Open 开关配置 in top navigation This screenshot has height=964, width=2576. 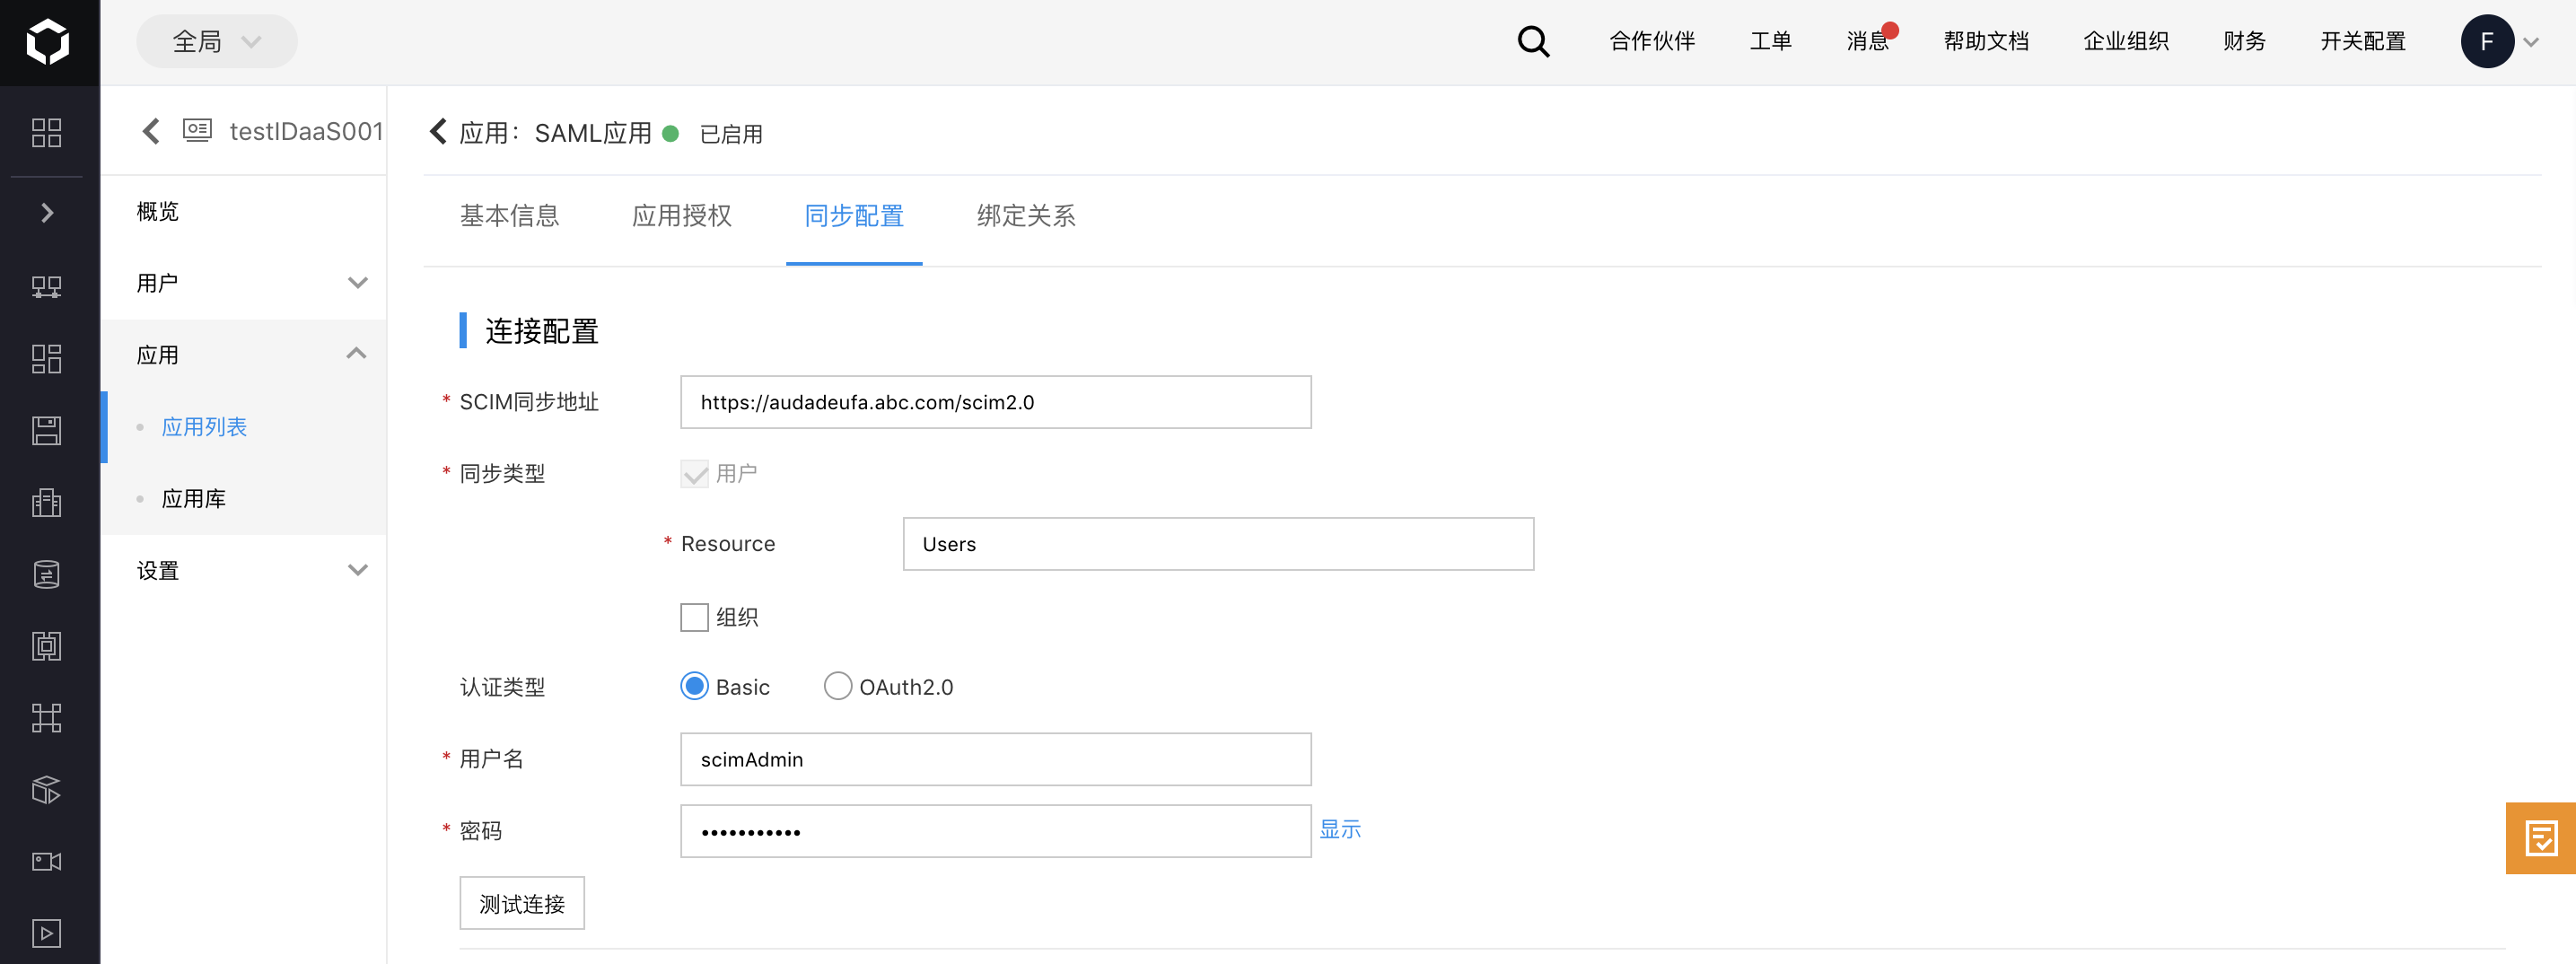2362,41
